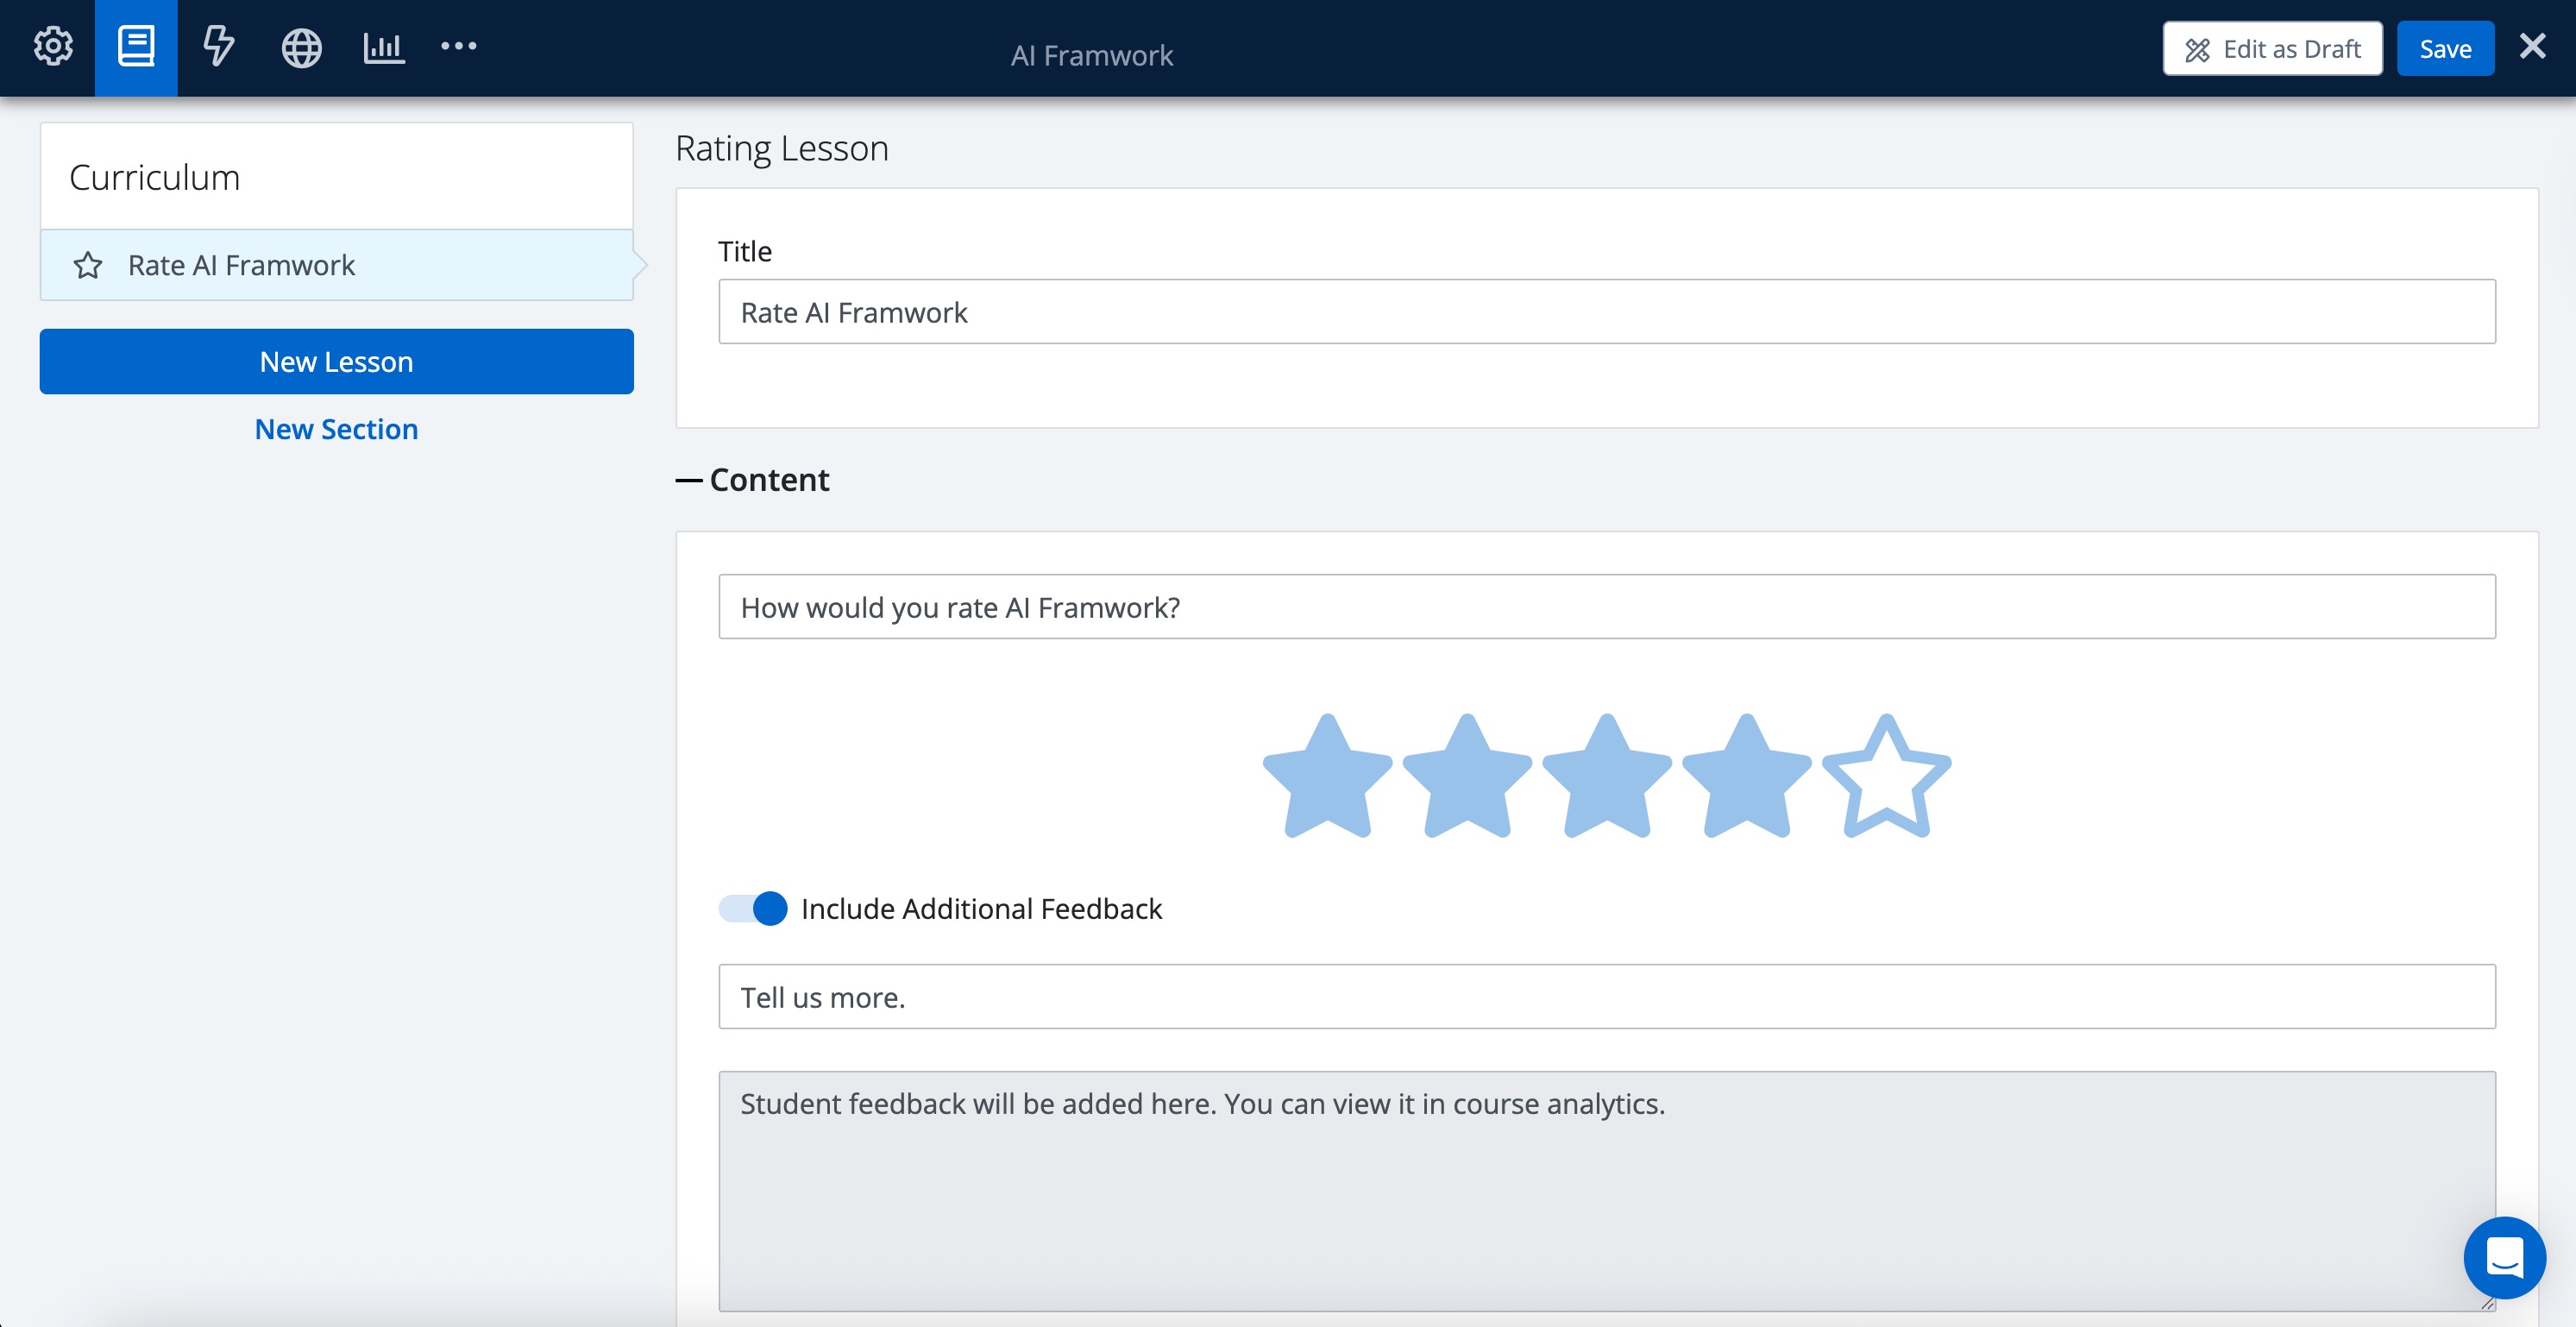
Task: Save the course changes
Action: pyautogui.click(x=2444, y=49)
